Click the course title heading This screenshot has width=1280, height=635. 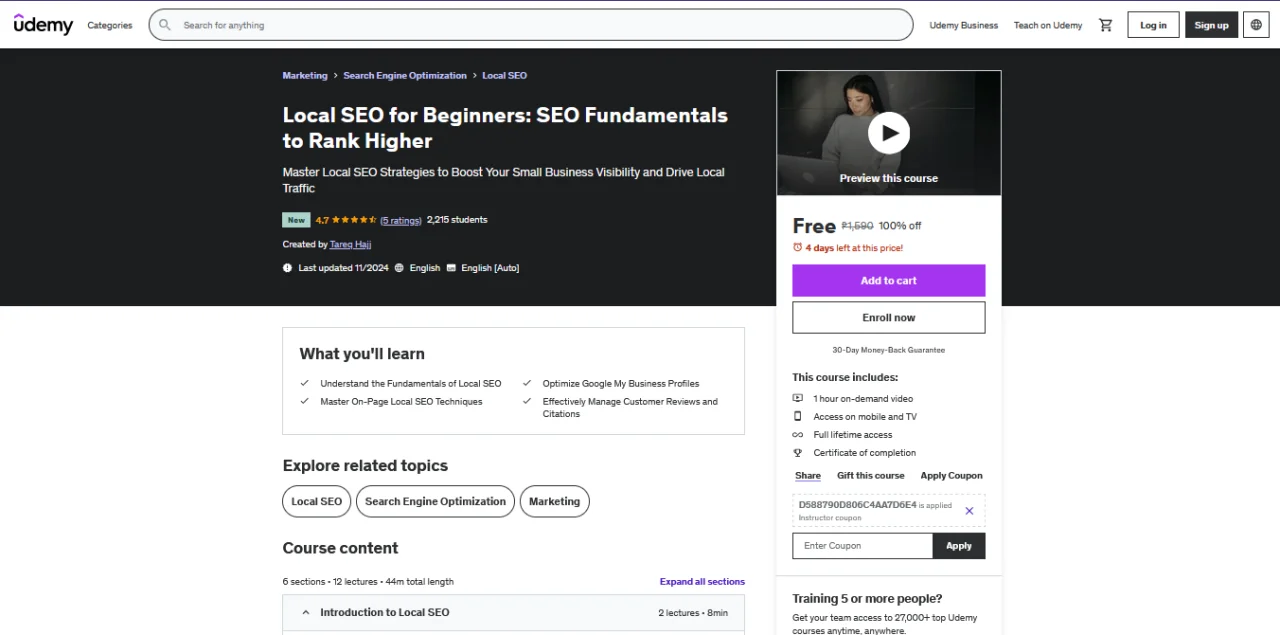click(505, 128)
